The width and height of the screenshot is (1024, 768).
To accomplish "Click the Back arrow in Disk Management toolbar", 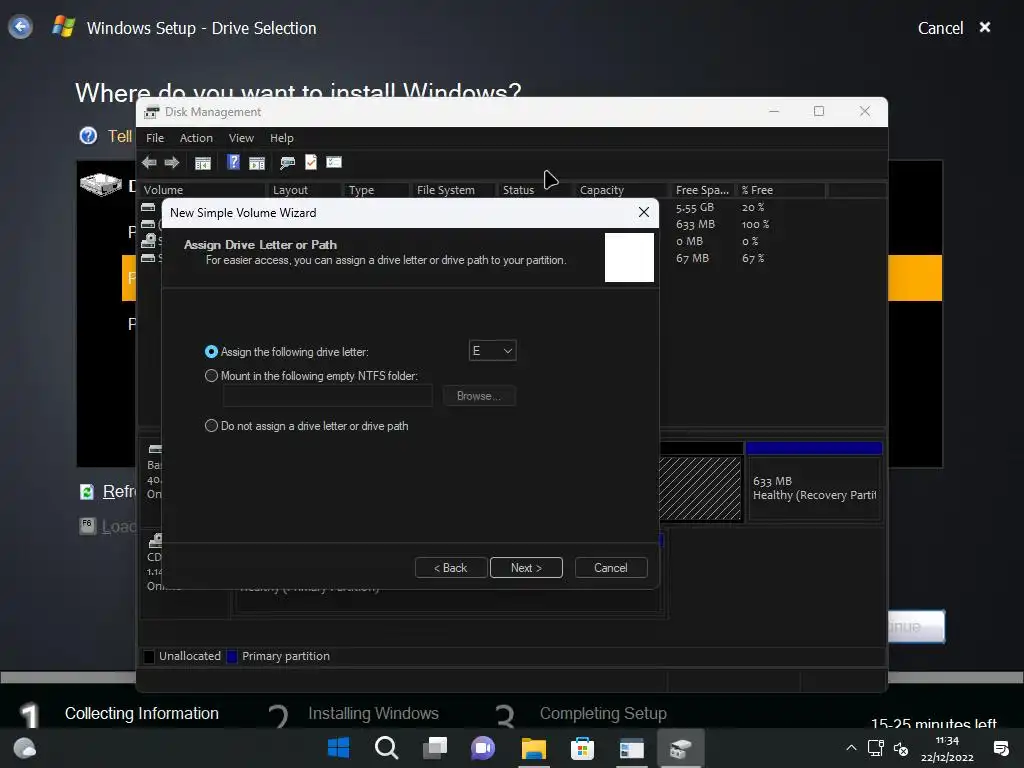I will [149, 163].
